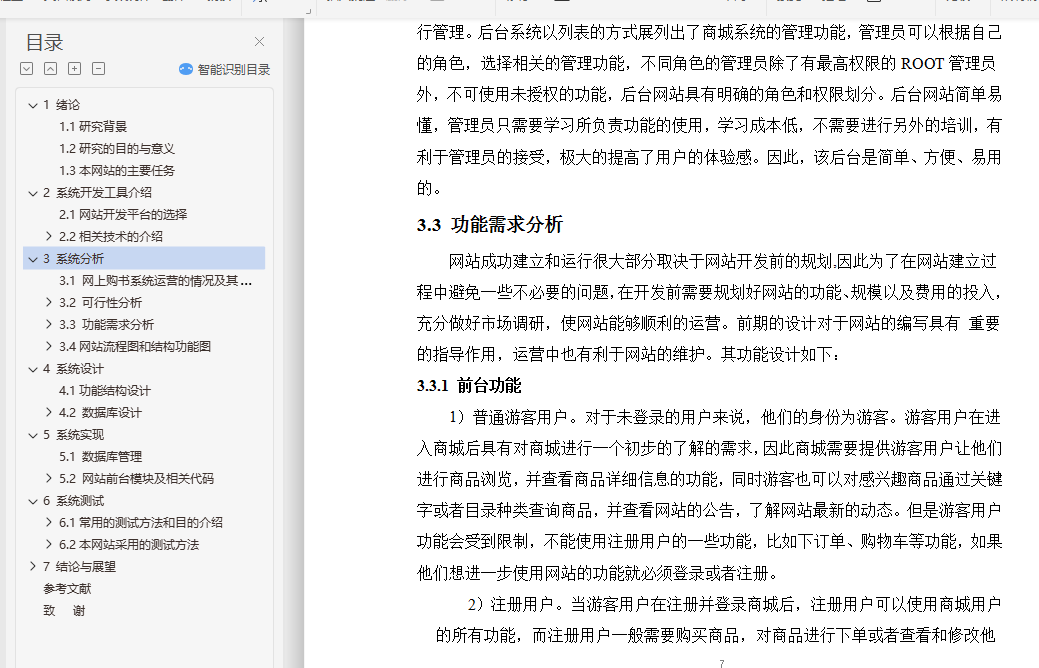The height and width of the screenshot is (668, 1039).
Task: Expand 3.3 功能需求分析 in outline
Action: pyautogui.click(x=48, y=324)
